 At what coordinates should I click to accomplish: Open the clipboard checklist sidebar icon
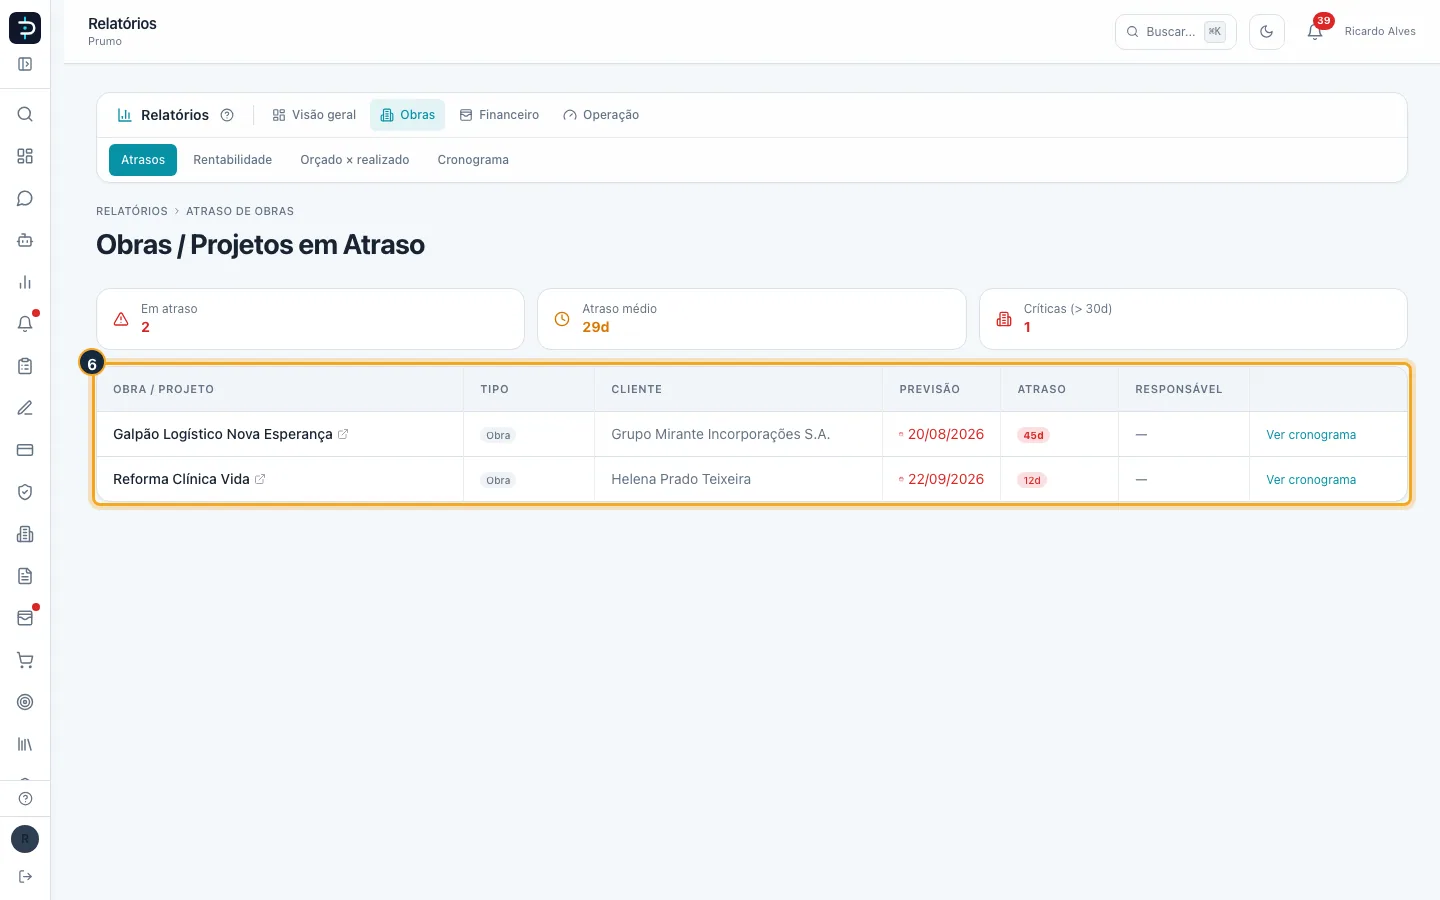click(25, 366)
